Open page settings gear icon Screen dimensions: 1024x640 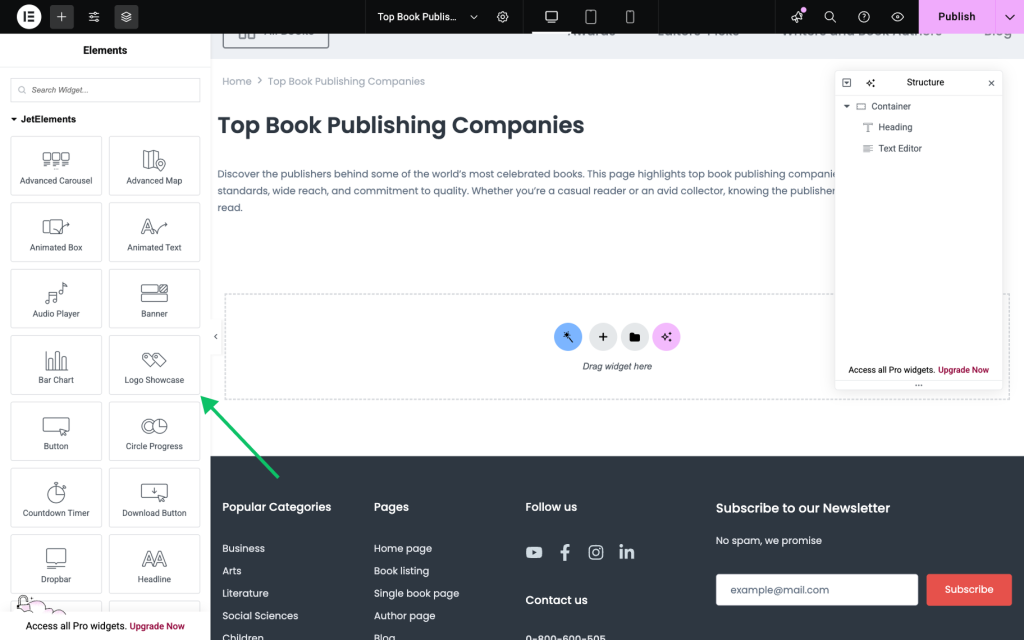tap(502, 17)
